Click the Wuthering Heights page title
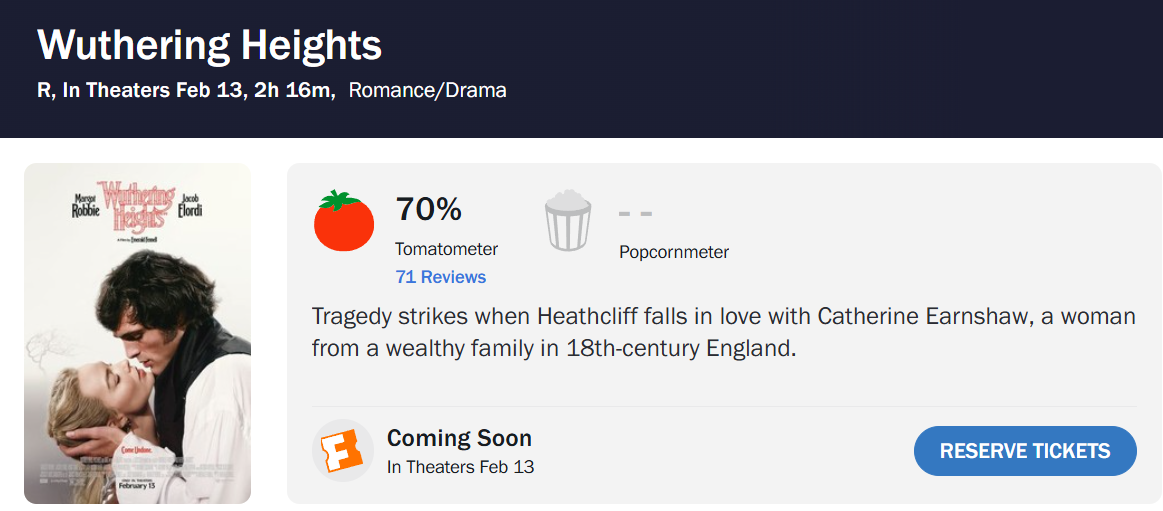1163x511 pixels. click(x=209, y=45)
